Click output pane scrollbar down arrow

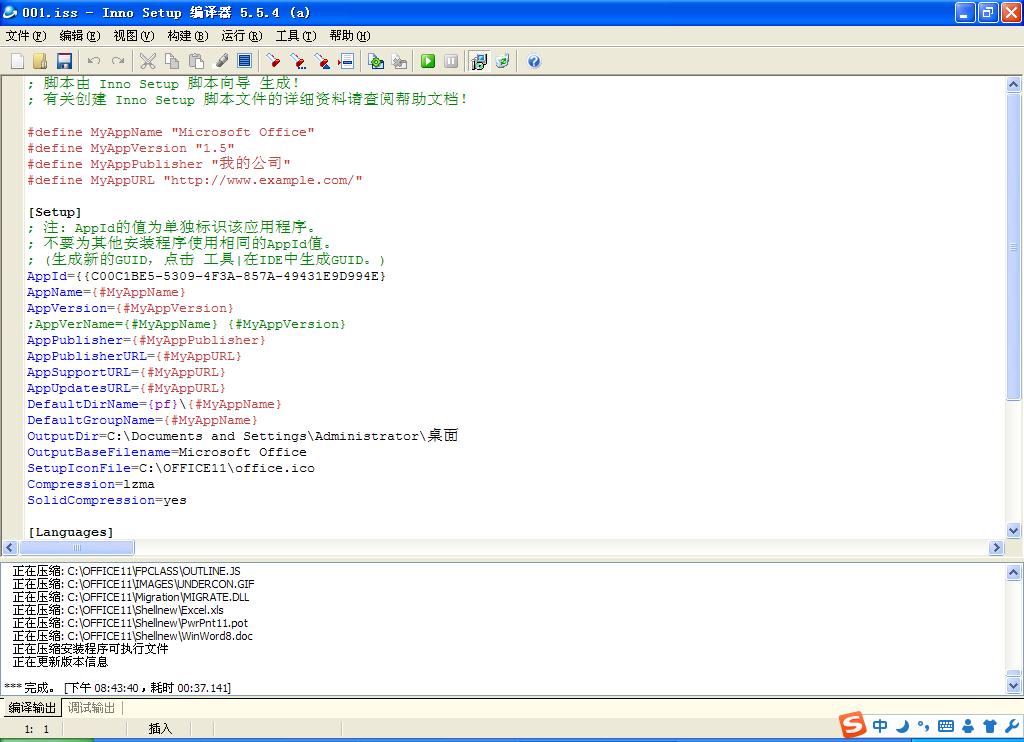click(1014, 685)
